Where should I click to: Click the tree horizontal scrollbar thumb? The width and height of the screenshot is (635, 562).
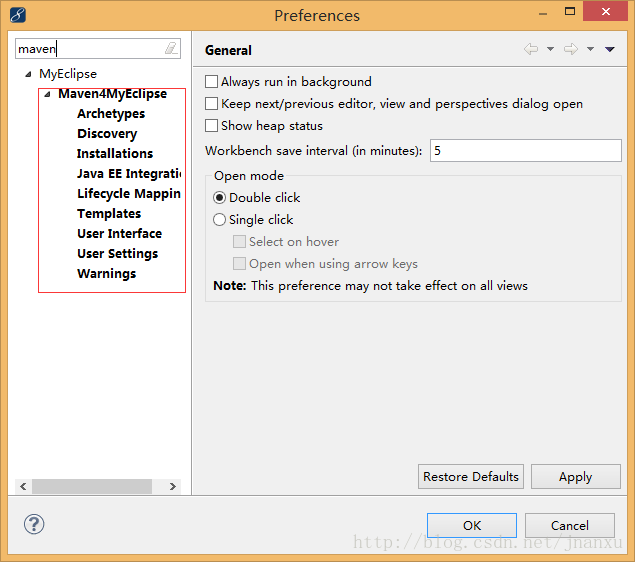click(92, 486)
